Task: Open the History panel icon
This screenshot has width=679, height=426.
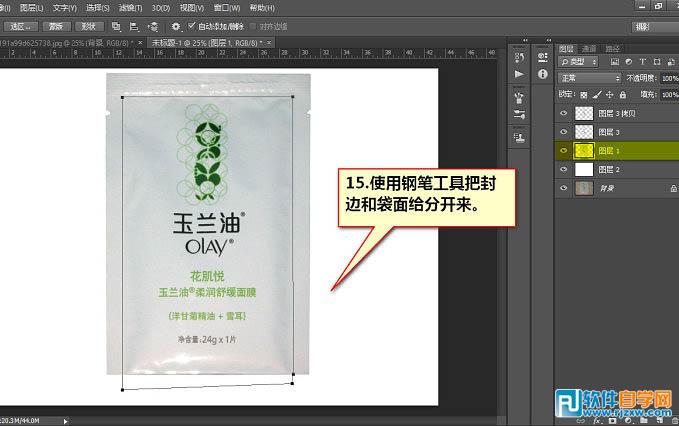Action: [x=519, y=57]
